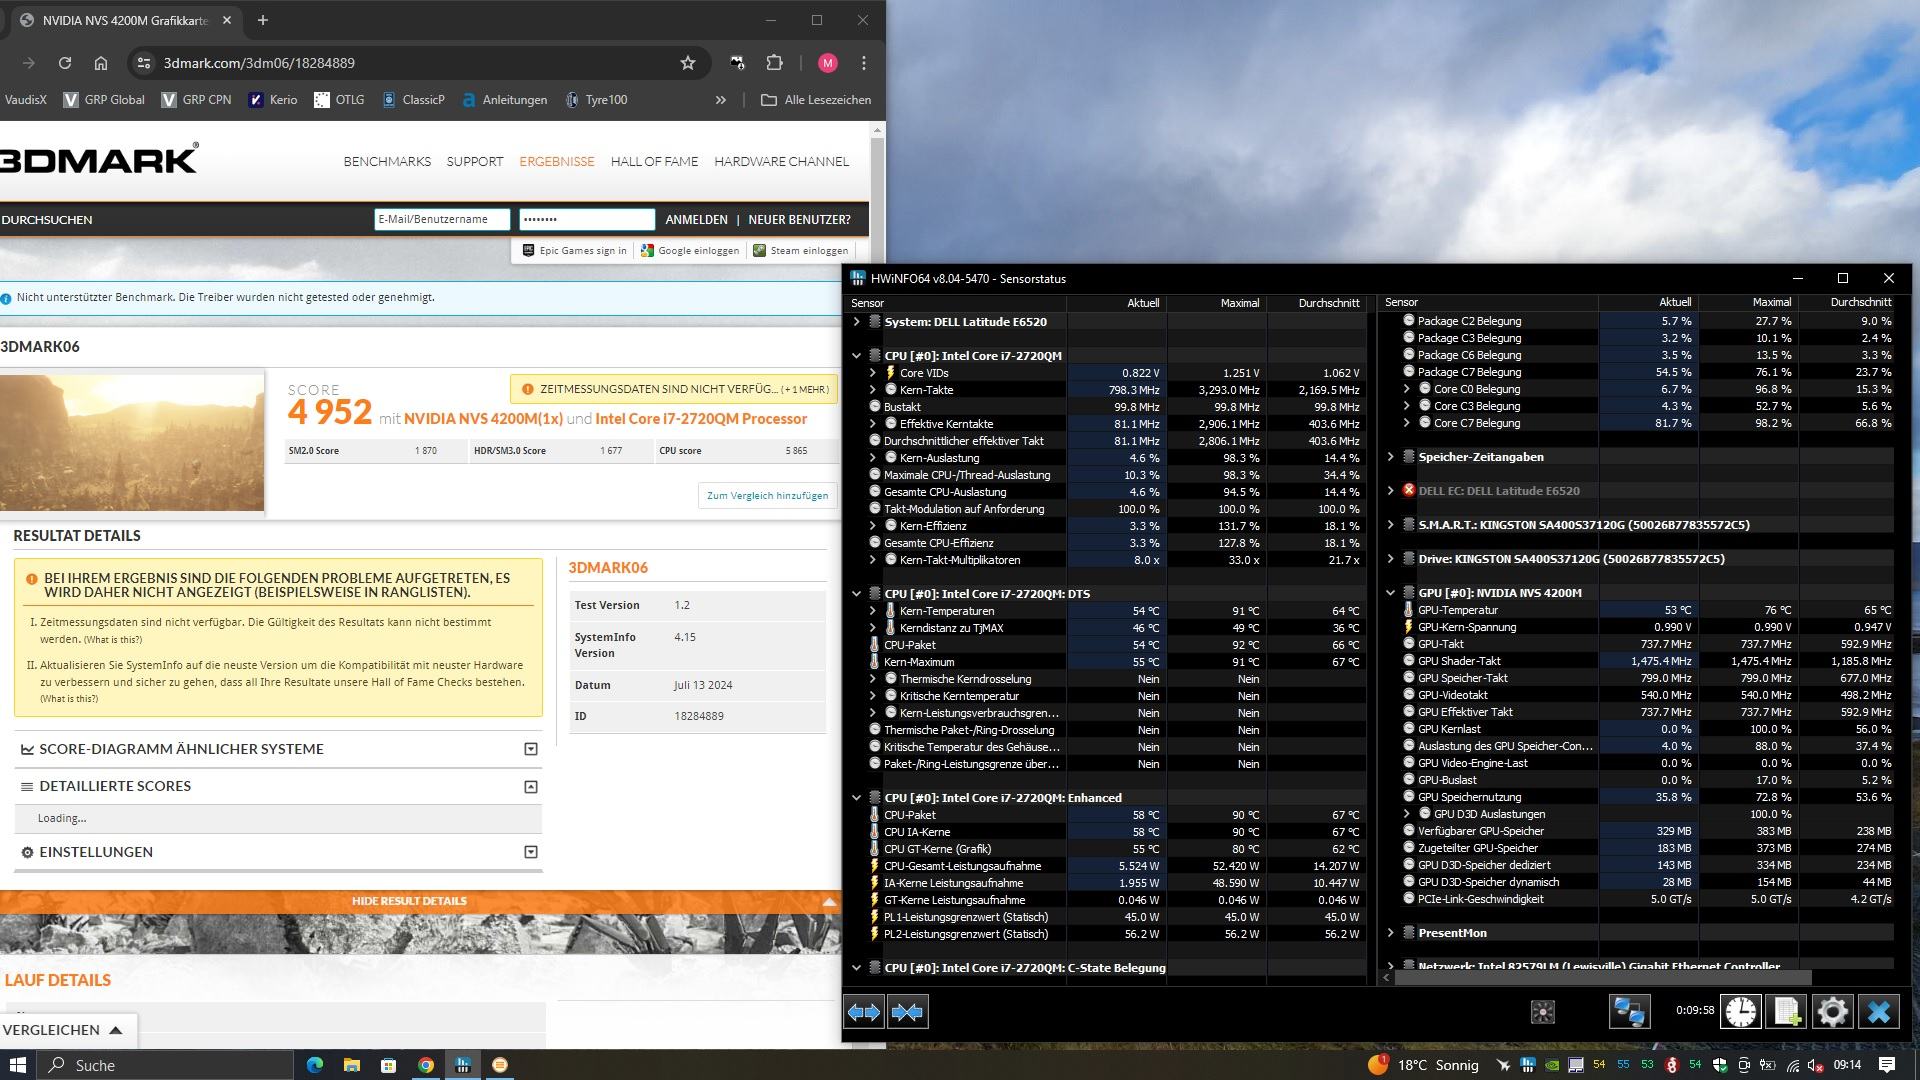Open Google Chrome taskbar icon
Viewport: 1920px width, 1080px height.
(426, 1065)
